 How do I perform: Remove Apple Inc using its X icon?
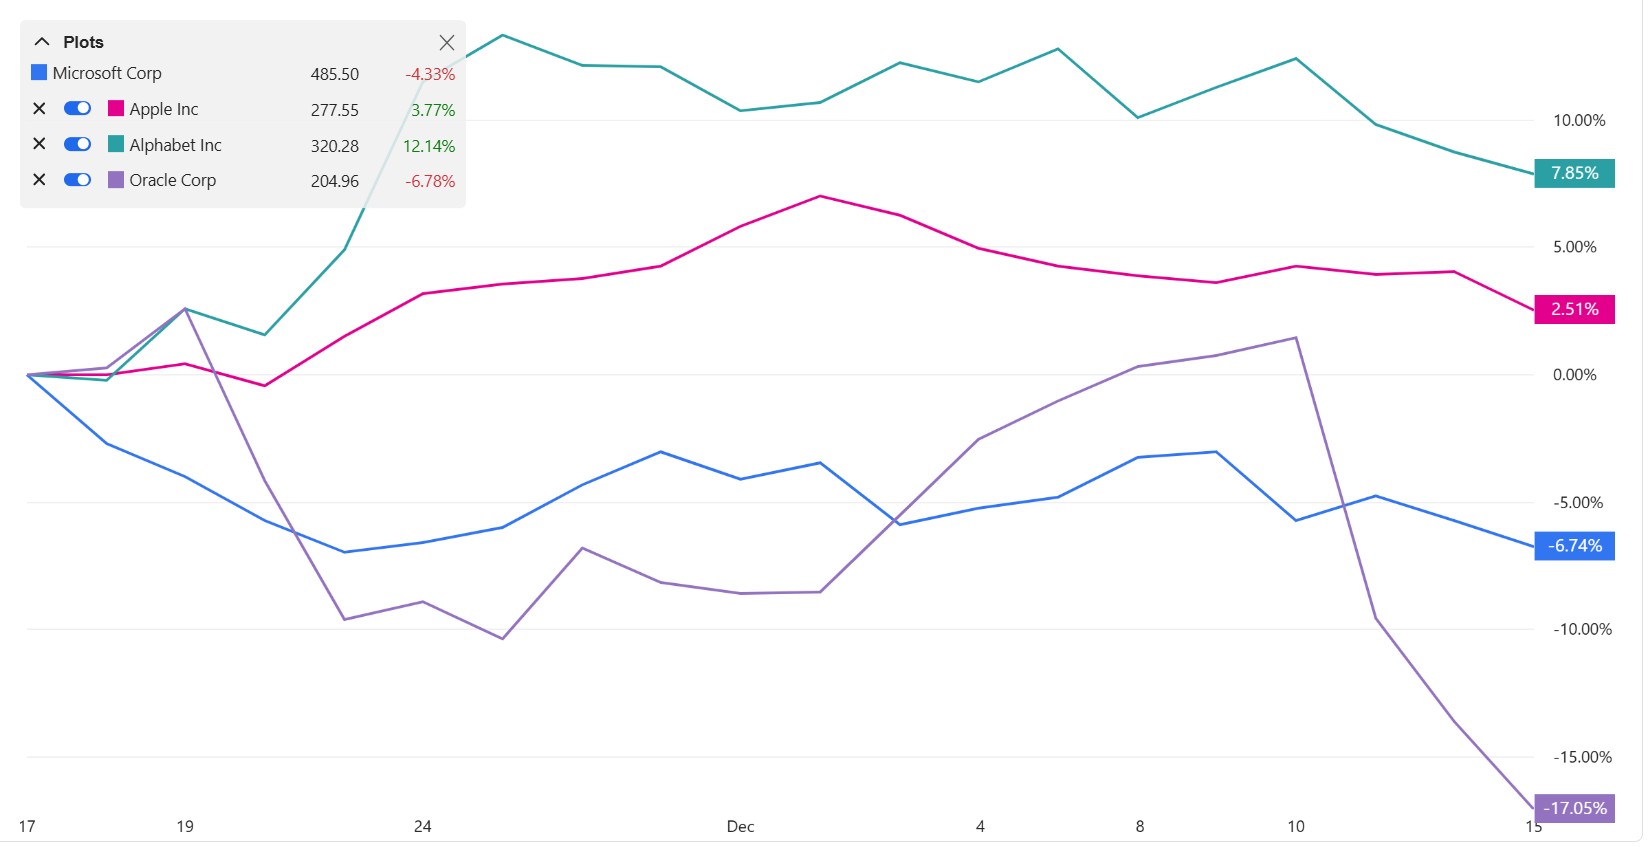click(38, 108)
